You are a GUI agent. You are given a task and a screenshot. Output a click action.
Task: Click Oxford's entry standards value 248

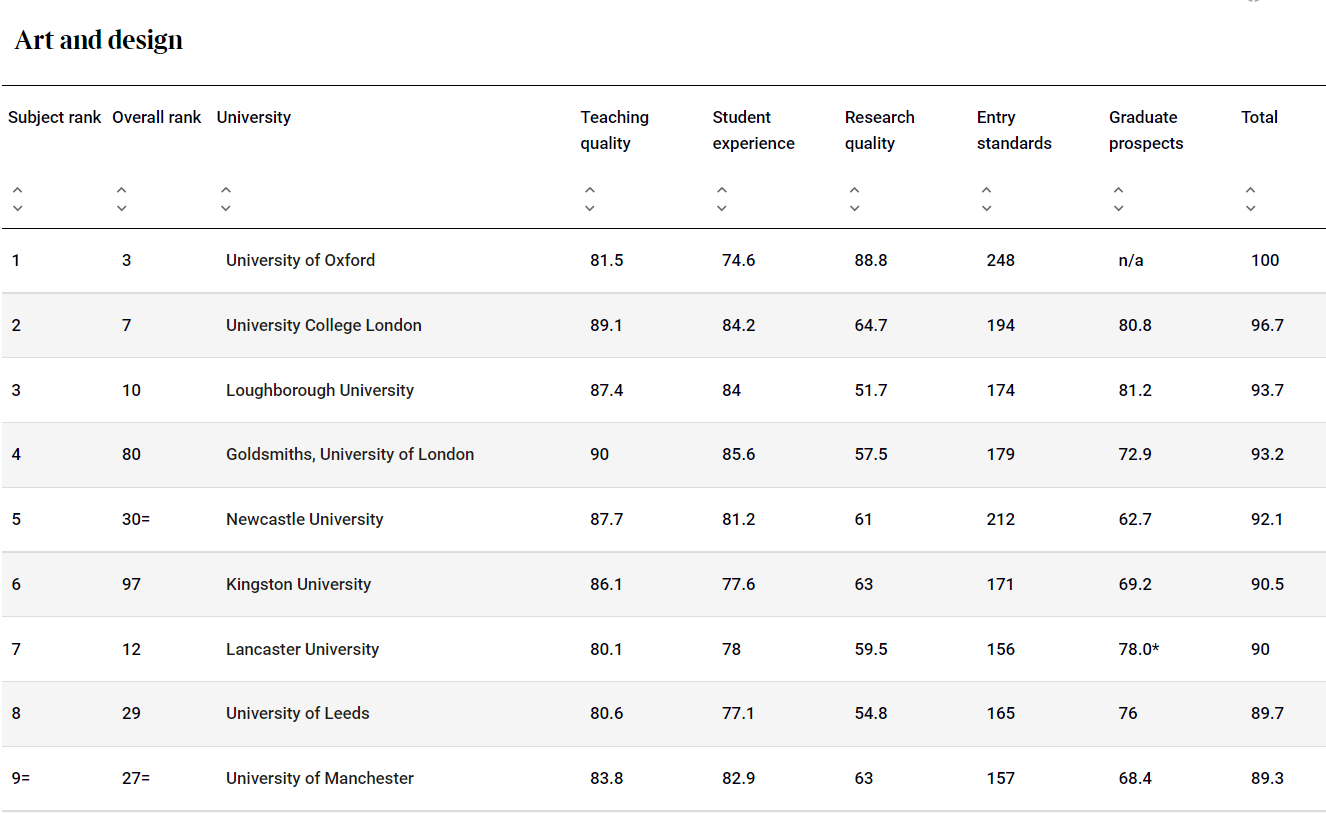tap(1000, 260)
